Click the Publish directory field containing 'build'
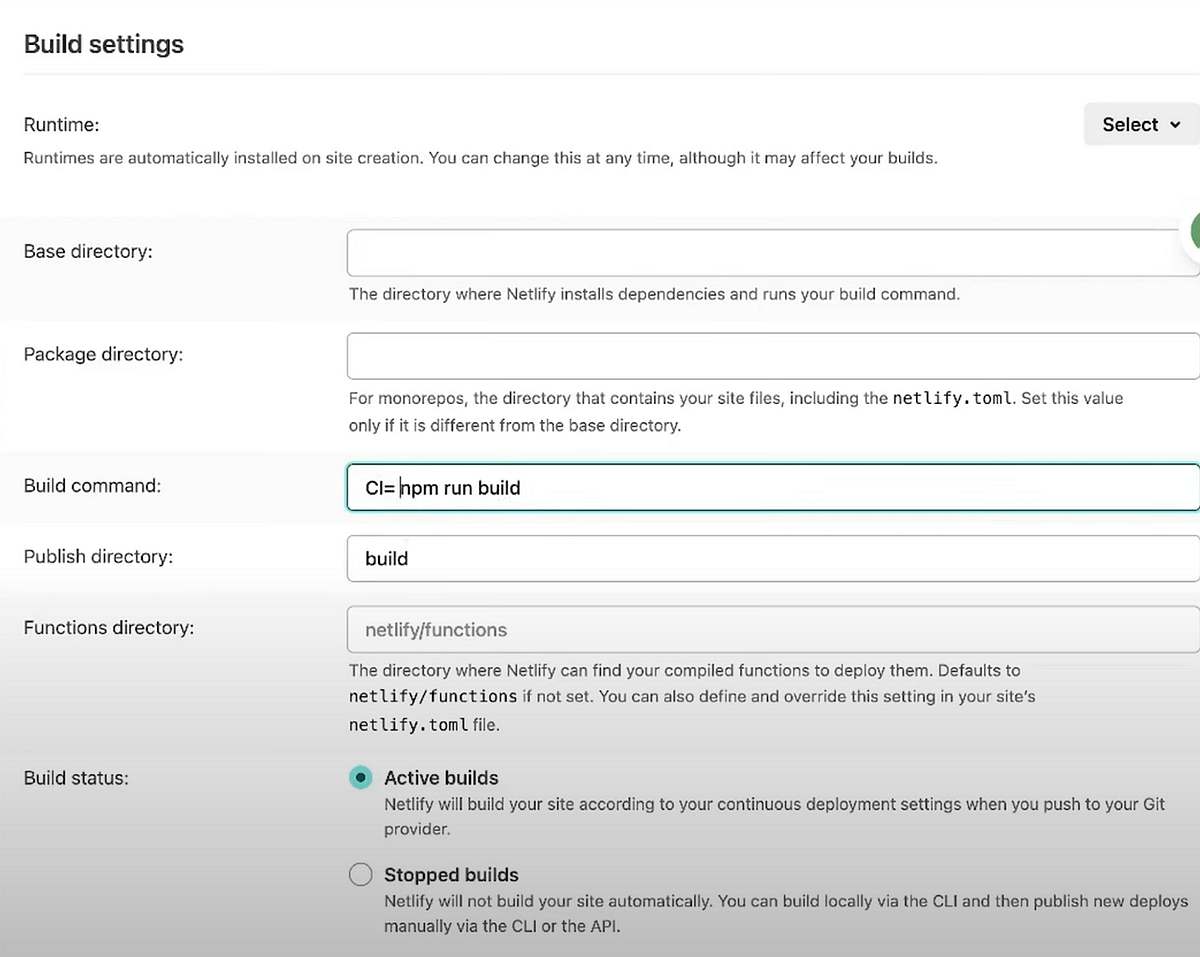The width and height of the screenshot is (1200, 957). 770,558
